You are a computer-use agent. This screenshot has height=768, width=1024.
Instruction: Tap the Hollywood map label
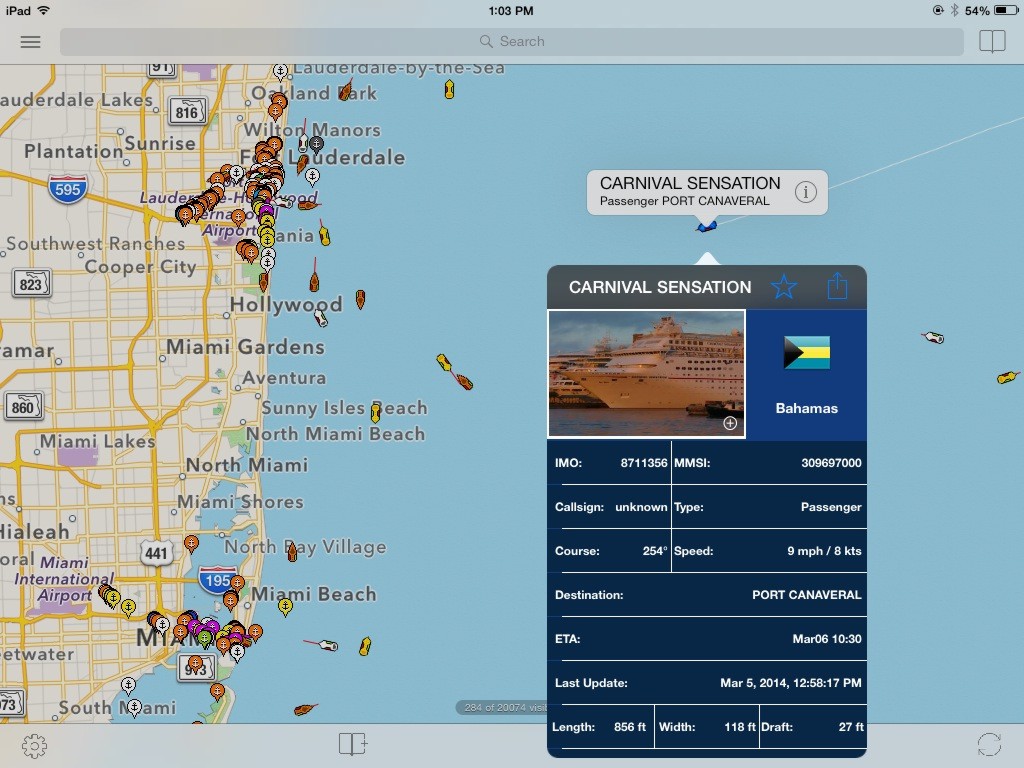tap(286, 304)
